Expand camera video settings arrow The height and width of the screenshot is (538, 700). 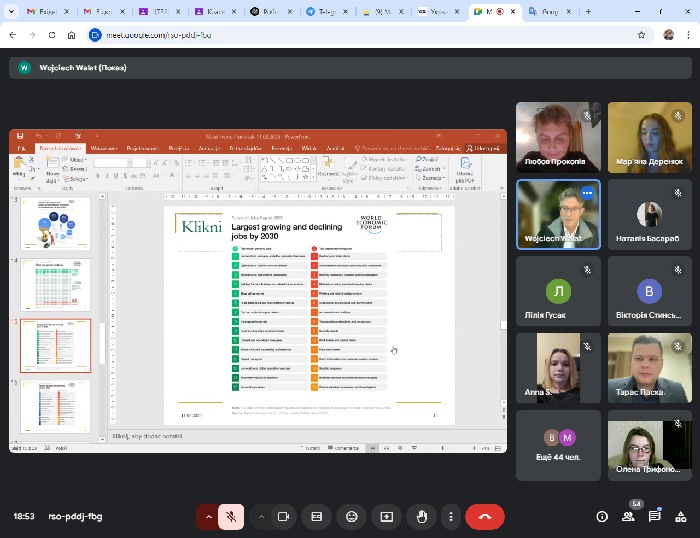[261, 516]
